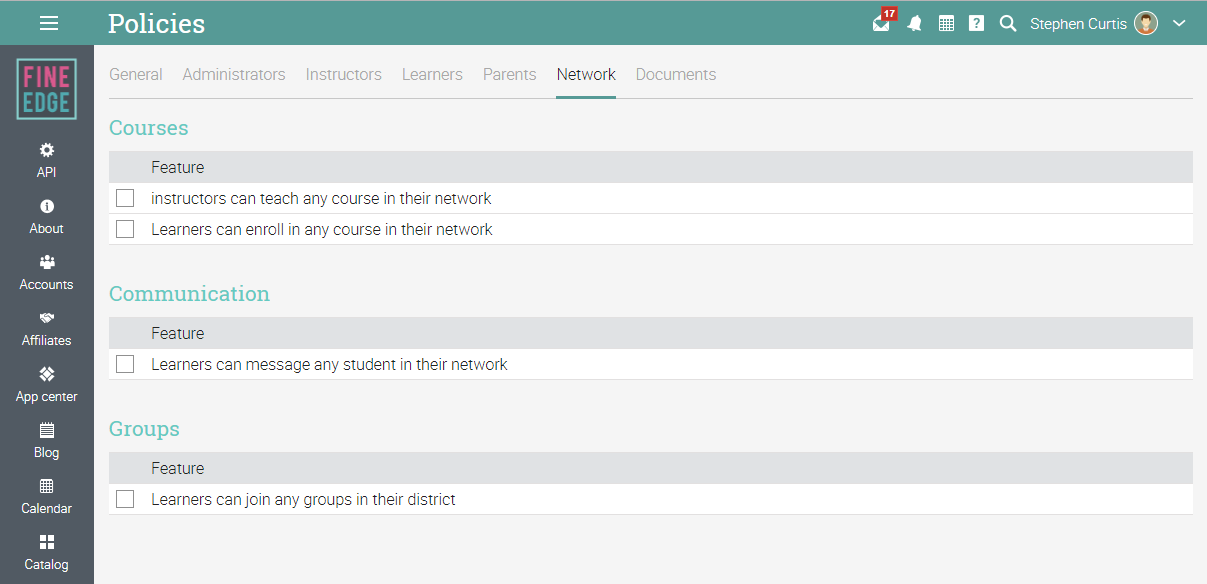Image resolution: width=1207 pixels, height=584 pixels.
Task: Open the calendar grid icon in header
Action: [x=946, y=24]
